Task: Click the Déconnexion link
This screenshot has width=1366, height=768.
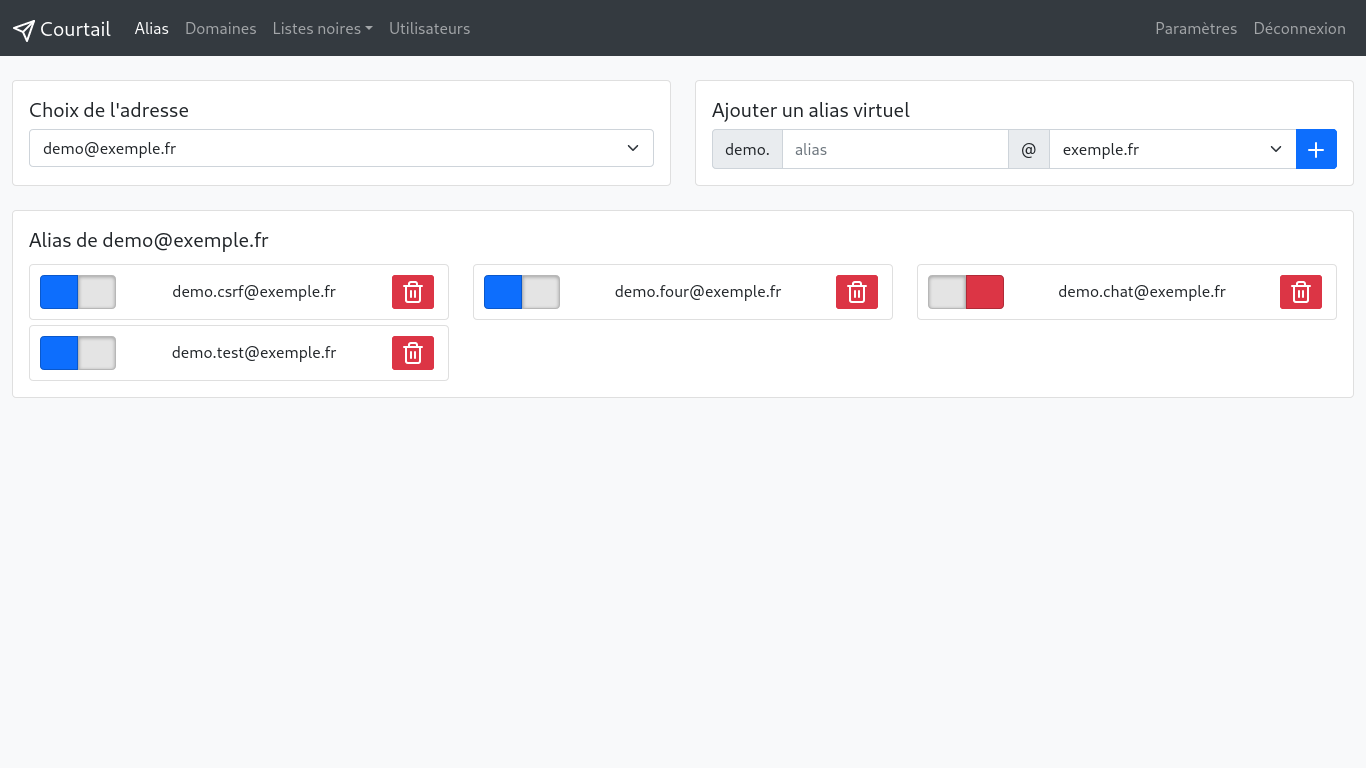Action: [x=1300, y=28]
